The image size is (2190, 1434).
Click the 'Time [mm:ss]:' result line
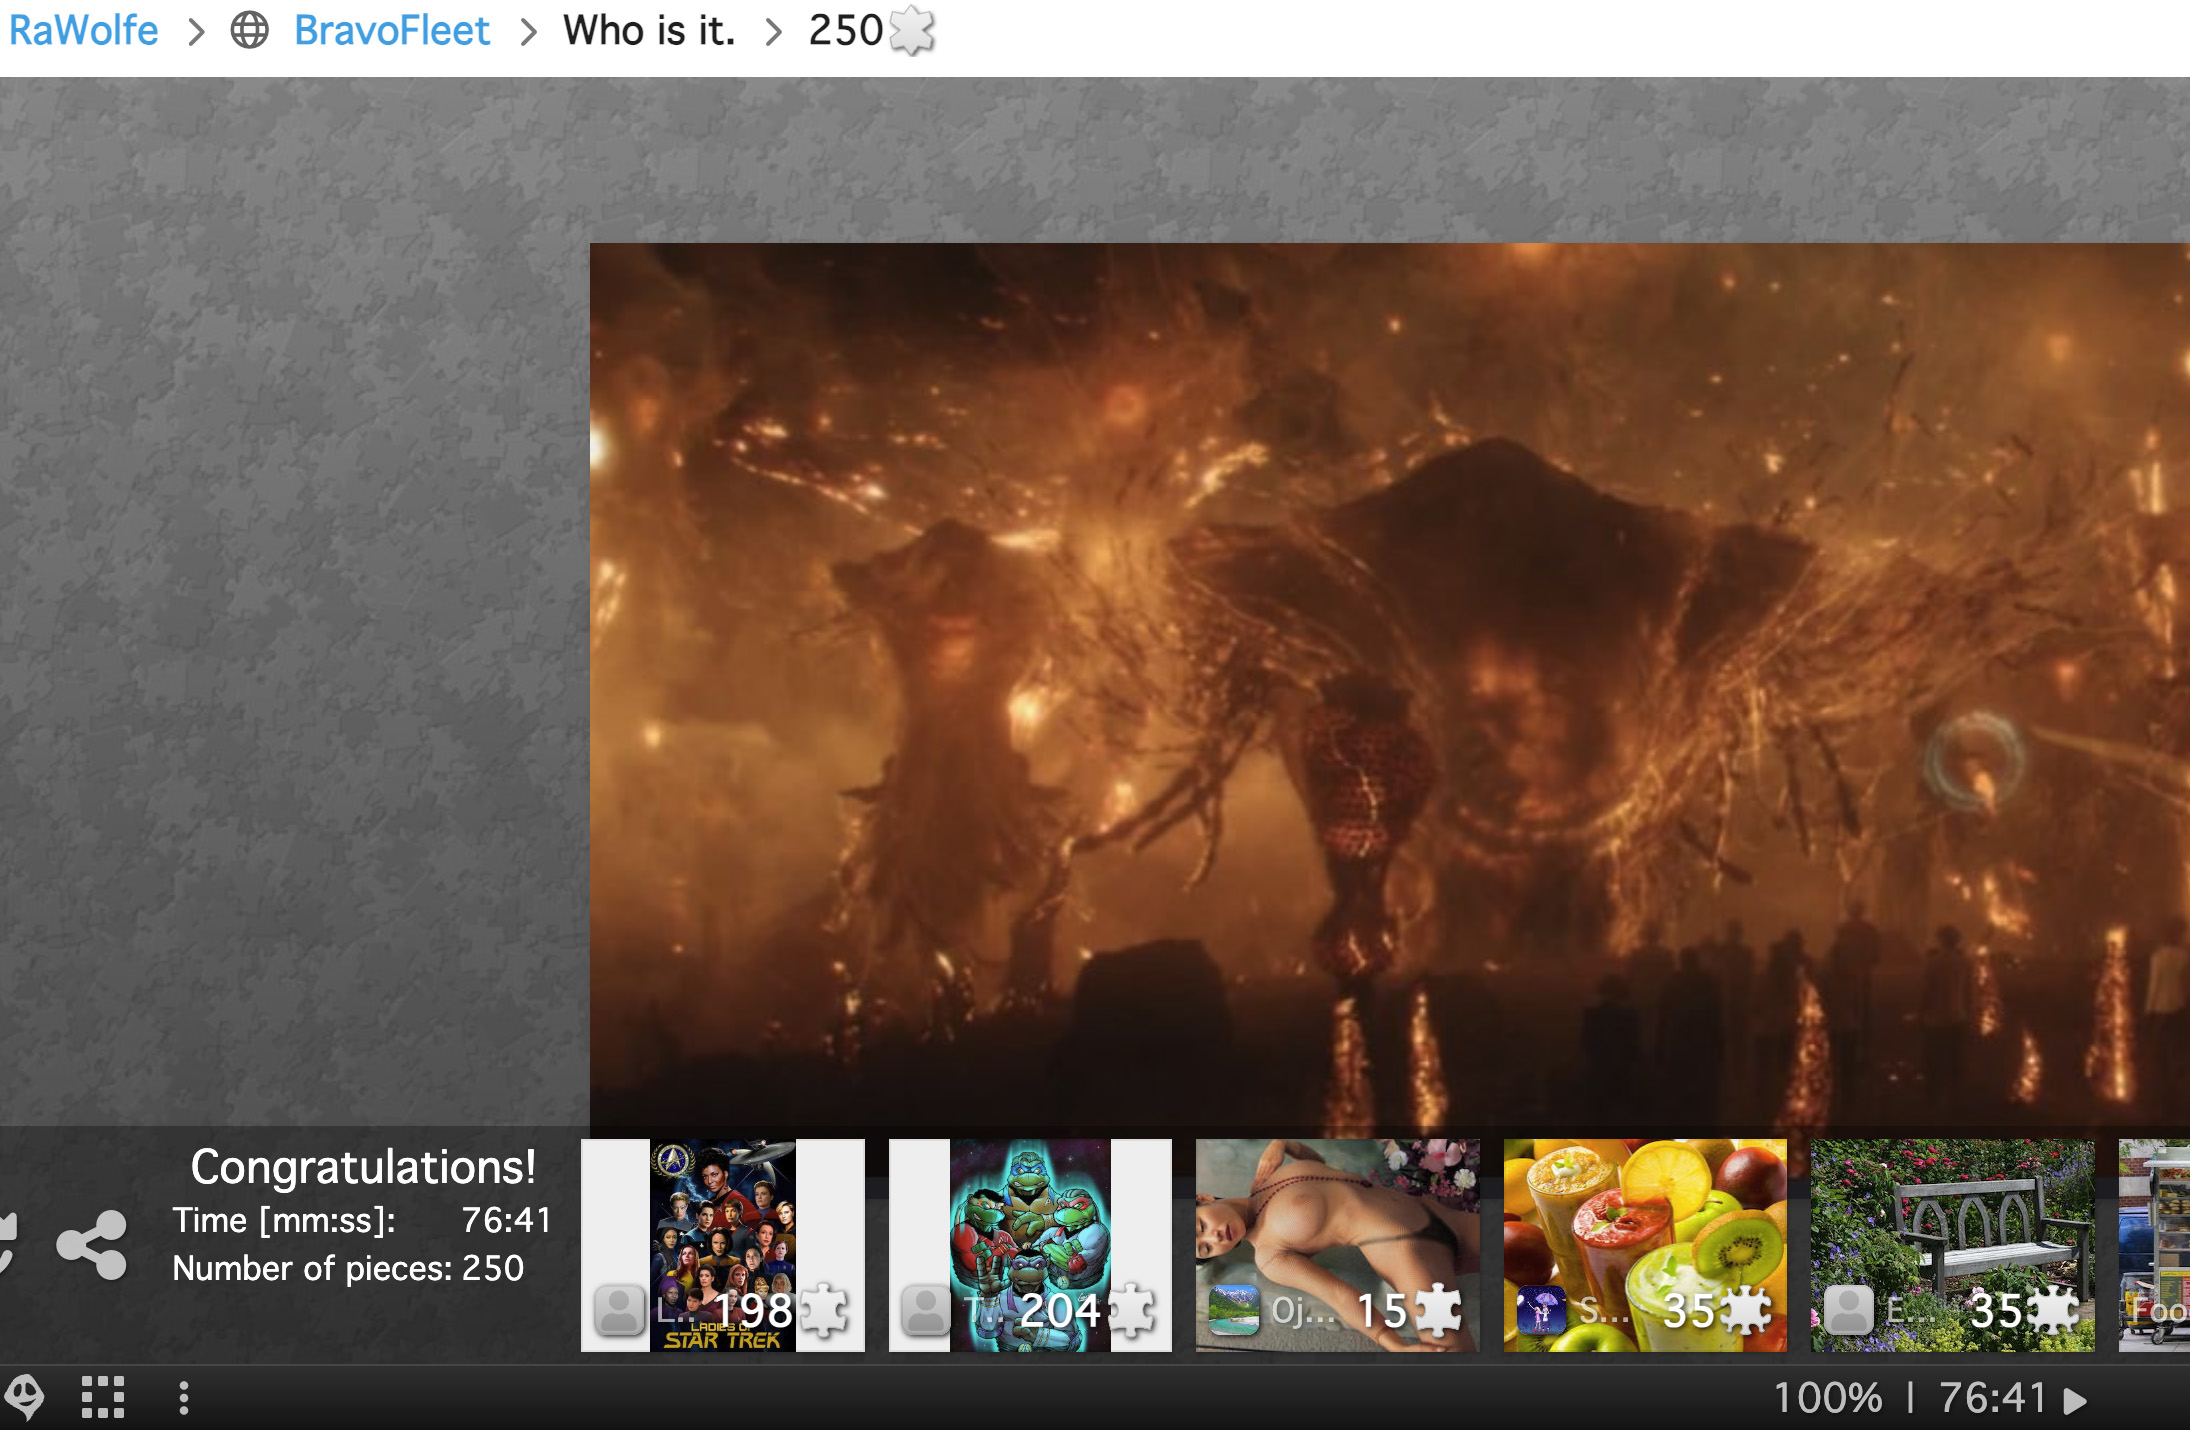coord(362,1220)
